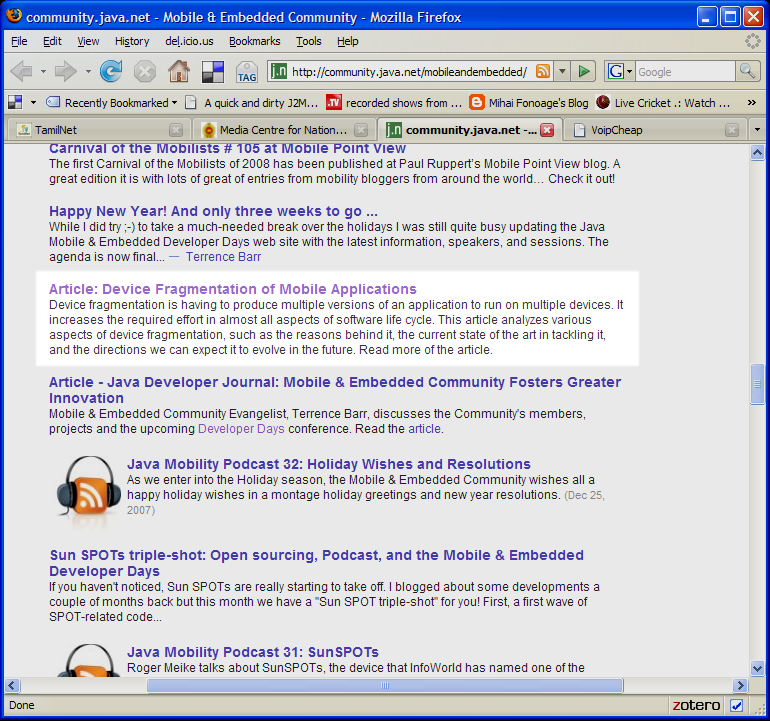Open the list all tabs dropdown
Screen dimensions: 770x721
pos(757,130)
